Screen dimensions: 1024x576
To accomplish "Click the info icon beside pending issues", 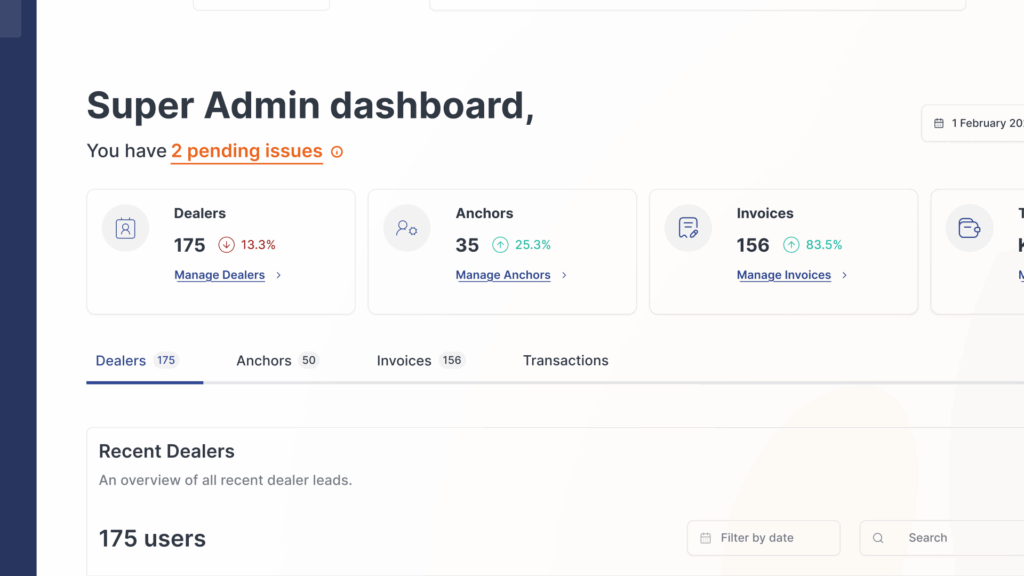I will pos(337,152).
